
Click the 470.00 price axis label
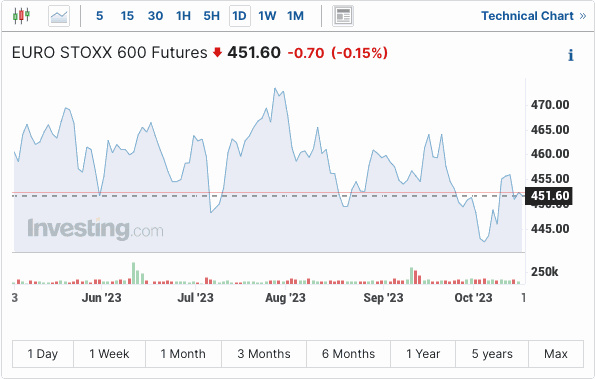click(x=550, y=105)
